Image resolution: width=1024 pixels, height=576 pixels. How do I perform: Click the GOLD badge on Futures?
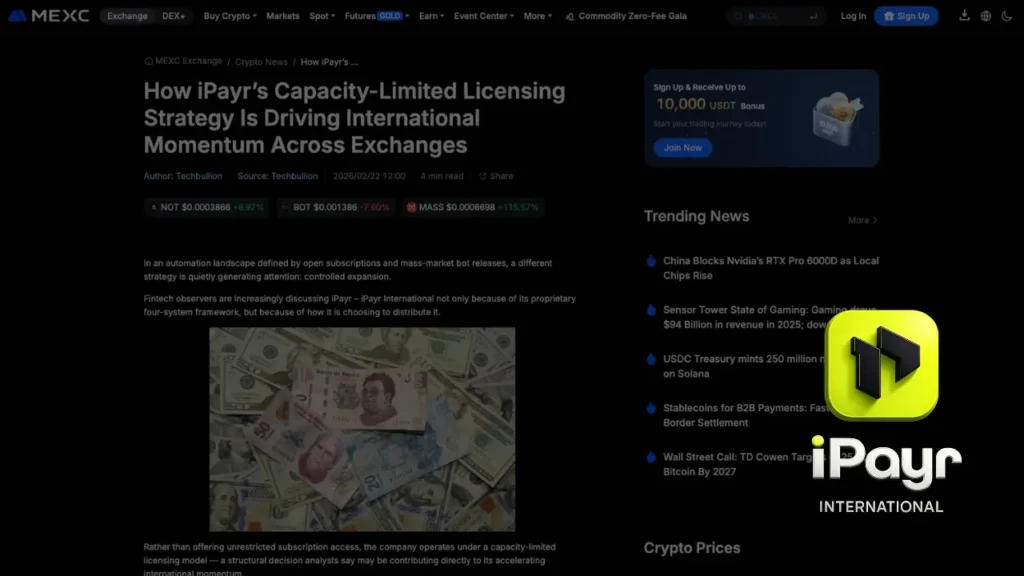point(390,15)
